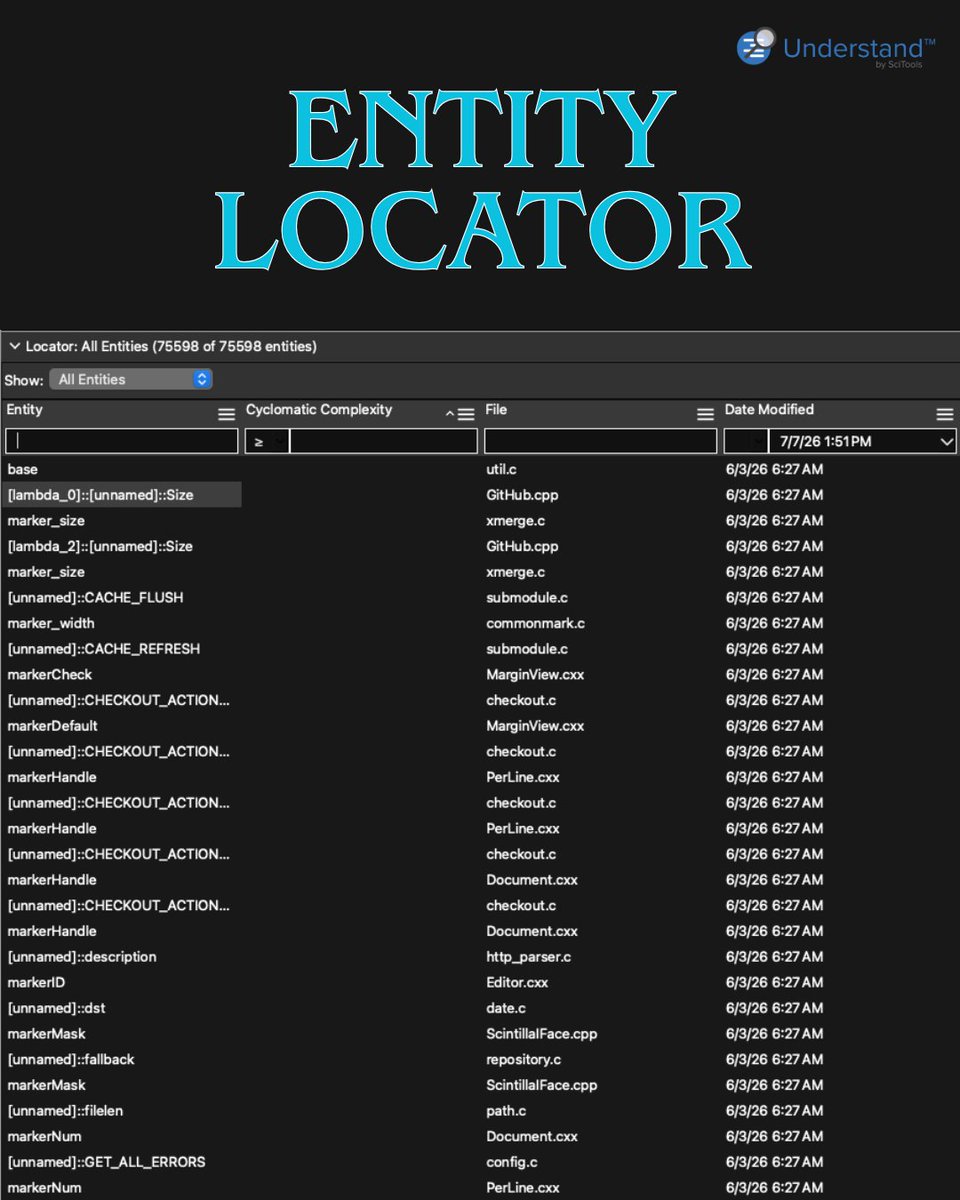Click the date cell in the markerID row
This screenshot has width=960, height=1200.
click(774, 983)
